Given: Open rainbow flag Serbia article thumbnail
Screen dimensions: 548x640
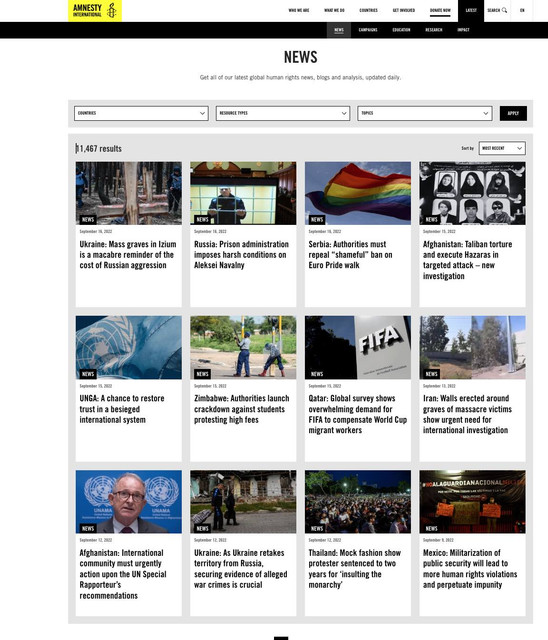Looking at the screenshot, I should 358,193.
